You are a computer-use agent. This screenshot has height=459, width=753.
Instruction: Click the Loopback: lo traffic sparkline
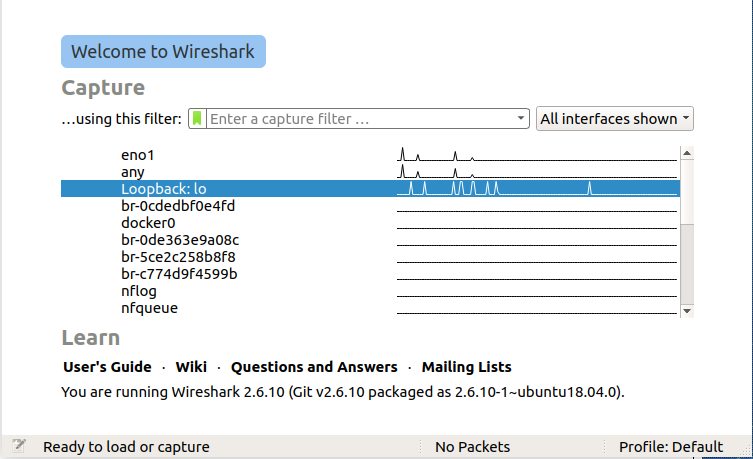[x=537, y=188]
